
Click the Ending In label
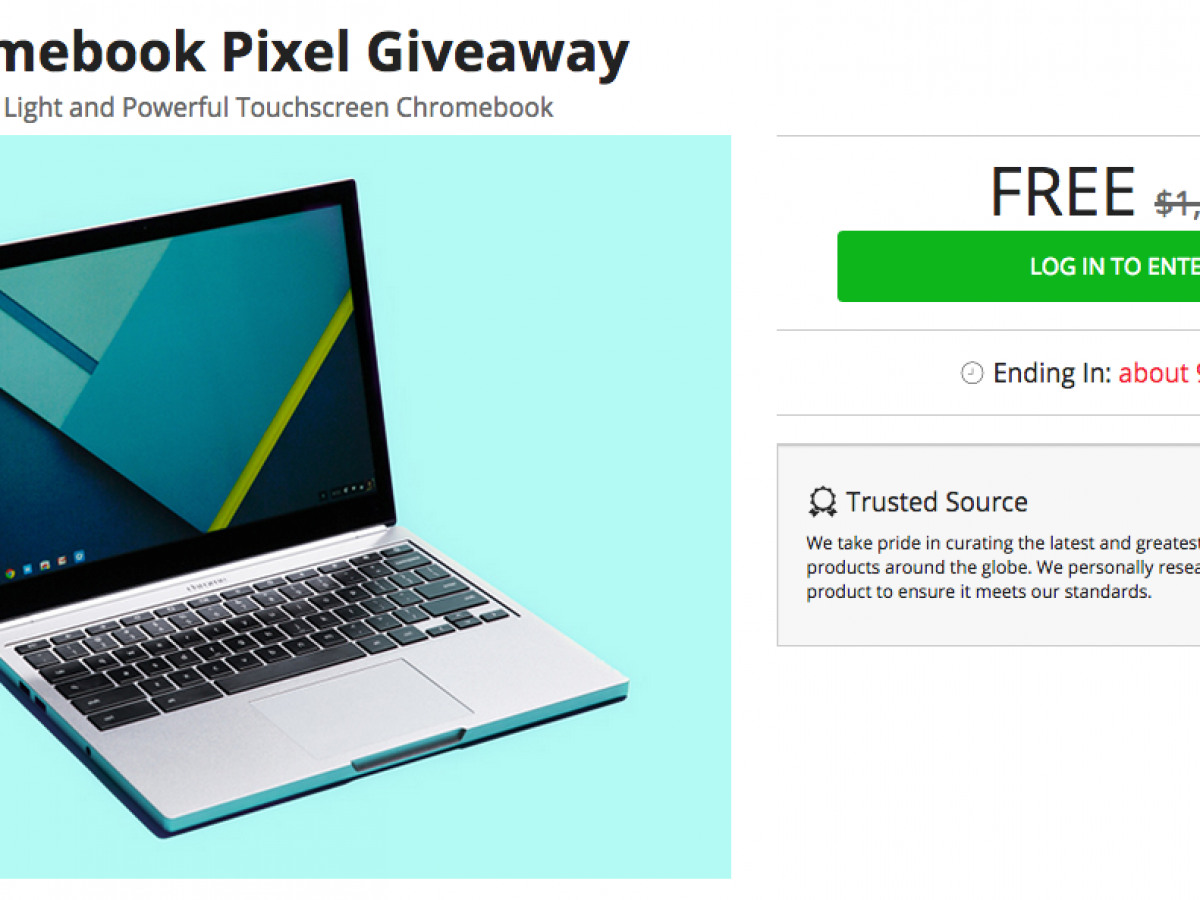(1051, 373)
